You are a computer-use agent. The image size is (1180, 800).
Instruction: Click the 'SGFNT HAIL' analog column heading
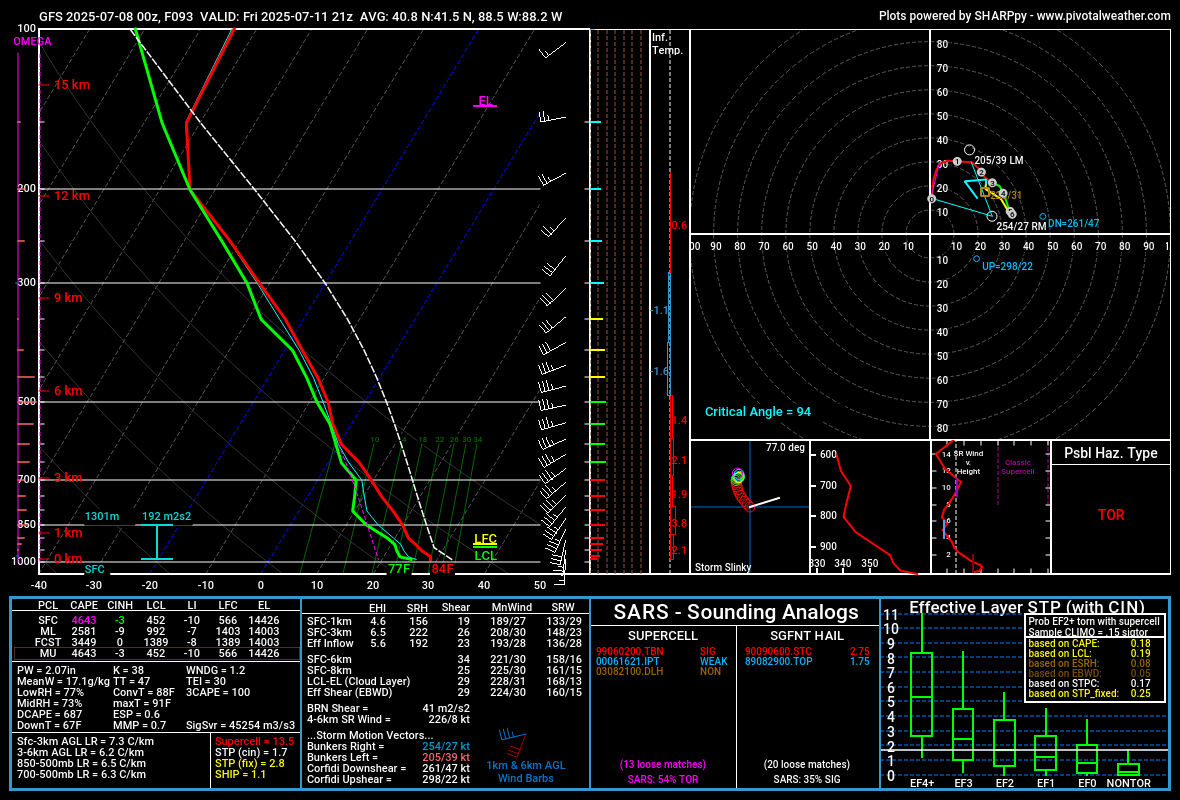[807, 636]
